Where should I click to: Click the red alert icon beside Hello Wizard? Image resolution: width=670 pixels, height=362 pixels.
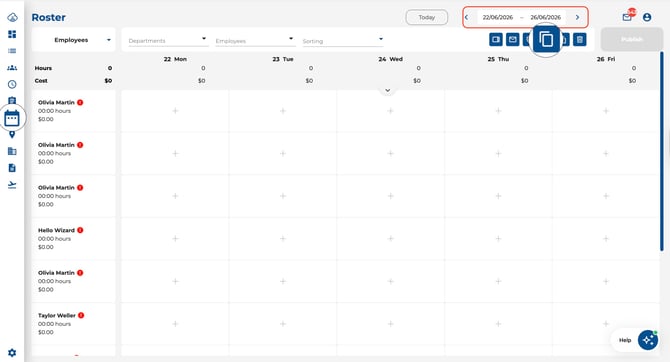tap(80, 230)
